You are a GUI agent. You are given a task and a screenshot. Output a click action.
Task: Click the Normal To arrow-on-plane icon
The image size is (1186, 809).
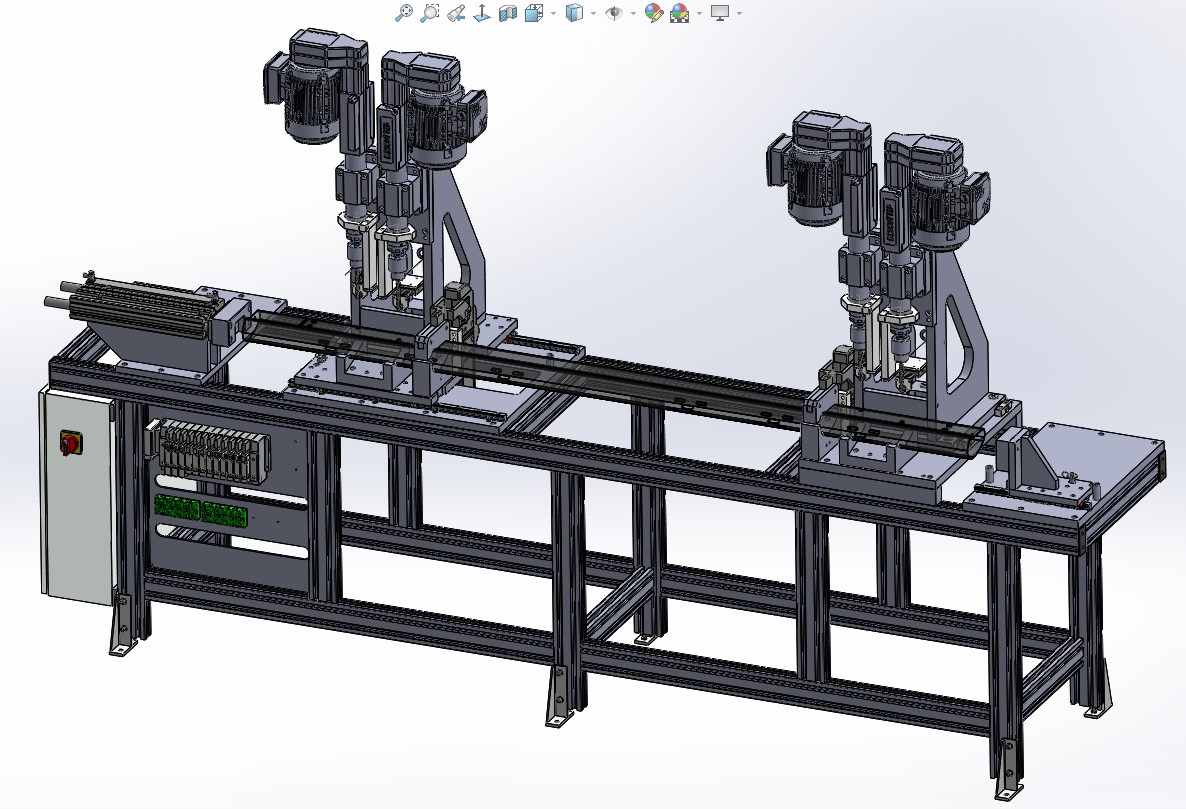(x=481, y=13)
